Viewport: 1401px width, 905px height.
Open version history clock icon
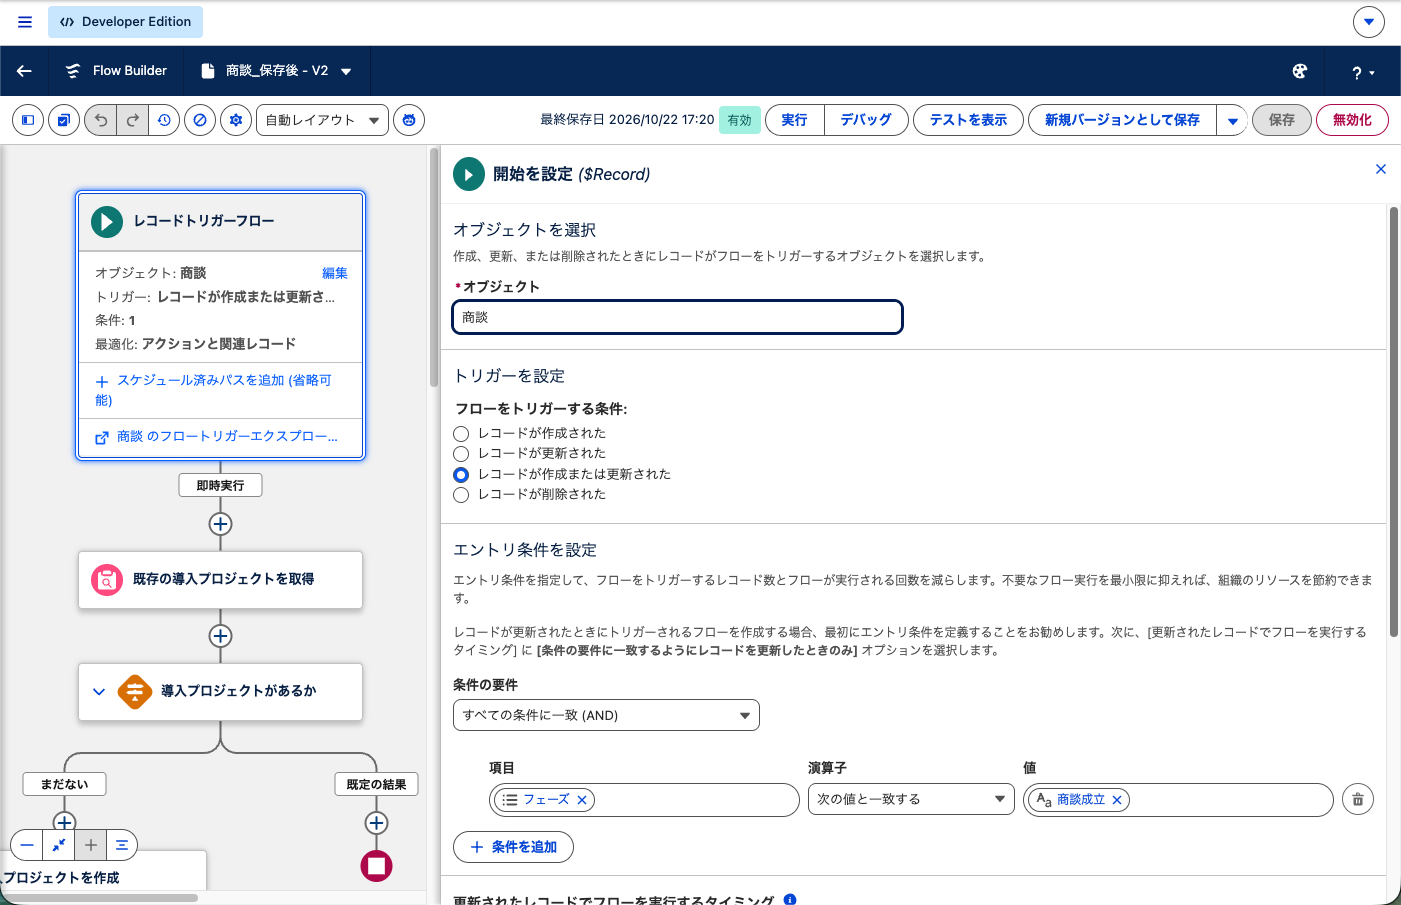164,120
